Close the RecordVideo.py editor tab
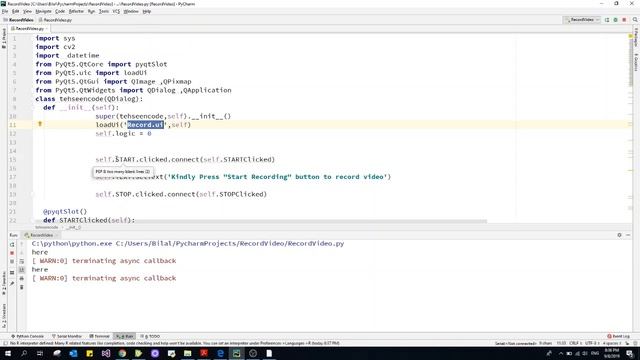640x360 pixels. tap(47, 29)
